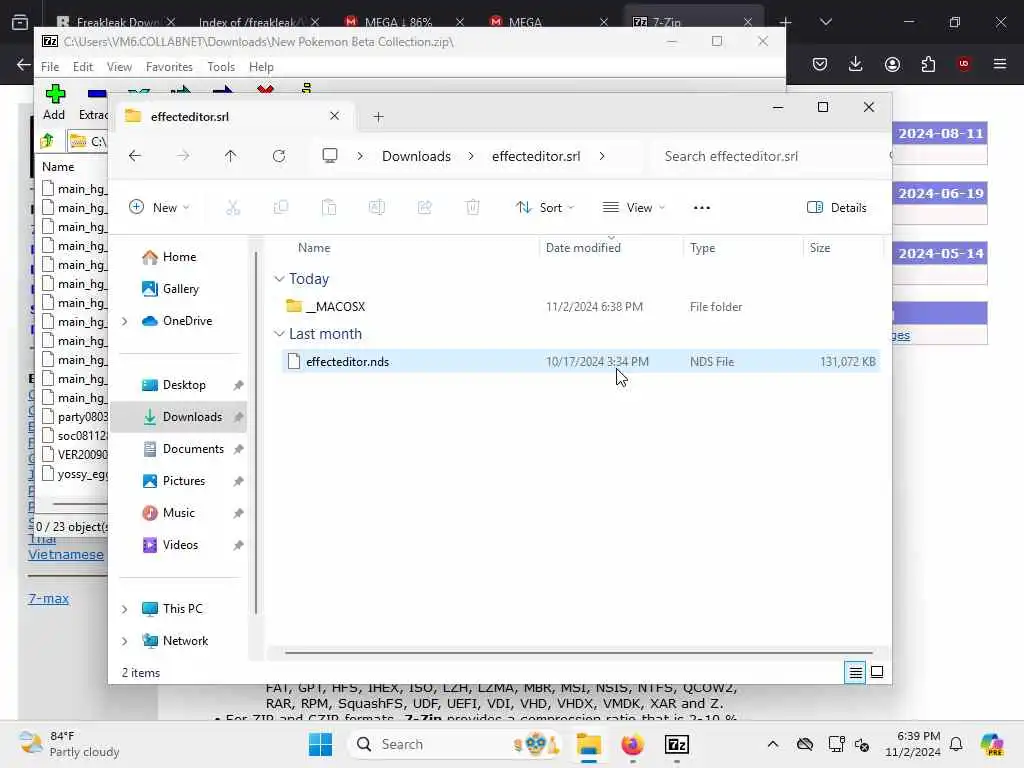Open a new Explorer tab with plus
1024x768 pixels.
(378, 117)
